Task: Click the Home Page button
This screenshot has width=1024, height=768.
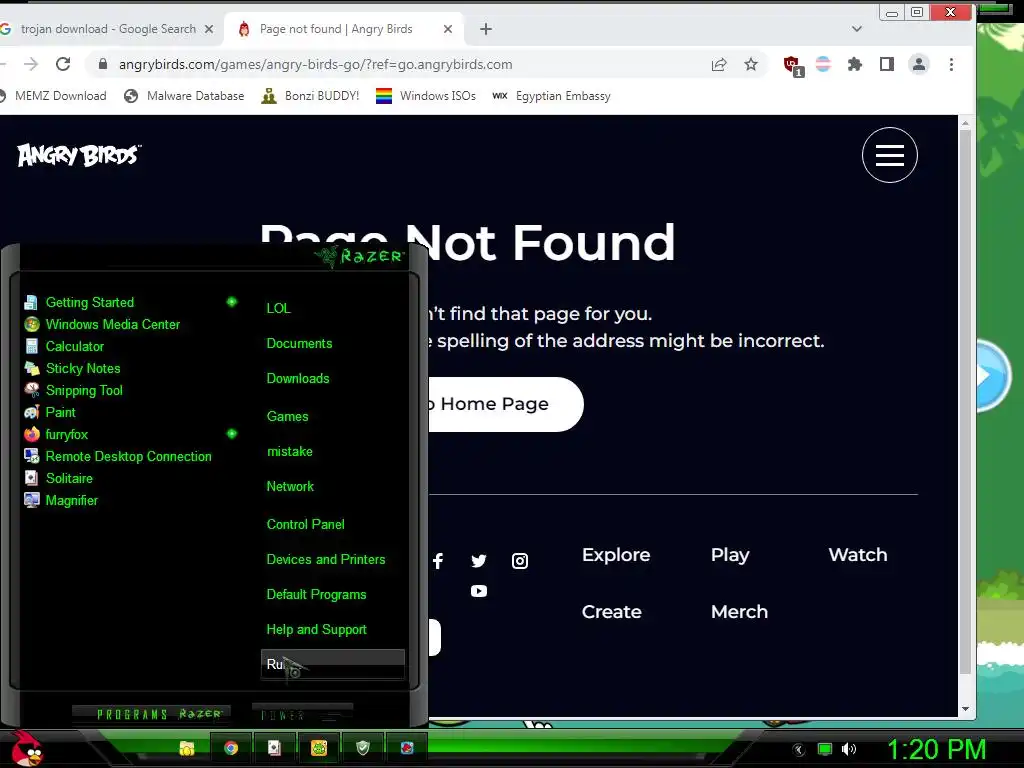Action: [x=505, y=404]
